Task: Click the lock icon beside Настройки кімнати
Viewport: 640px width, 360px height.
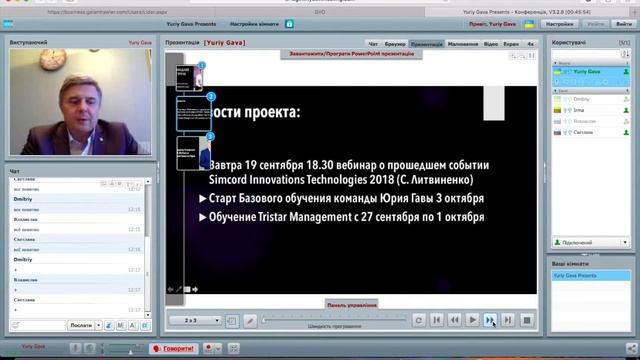Action: click(289, 24)
